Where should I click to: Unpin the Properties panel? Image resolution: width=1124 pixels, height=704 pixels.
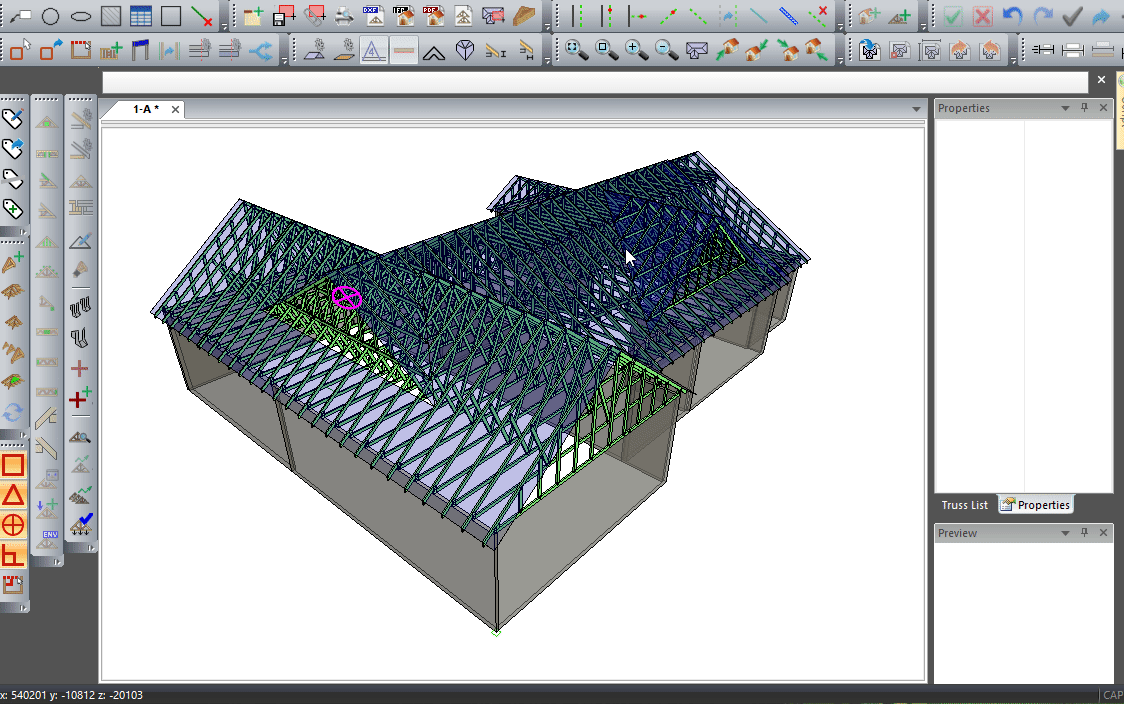pos(1084,107)
